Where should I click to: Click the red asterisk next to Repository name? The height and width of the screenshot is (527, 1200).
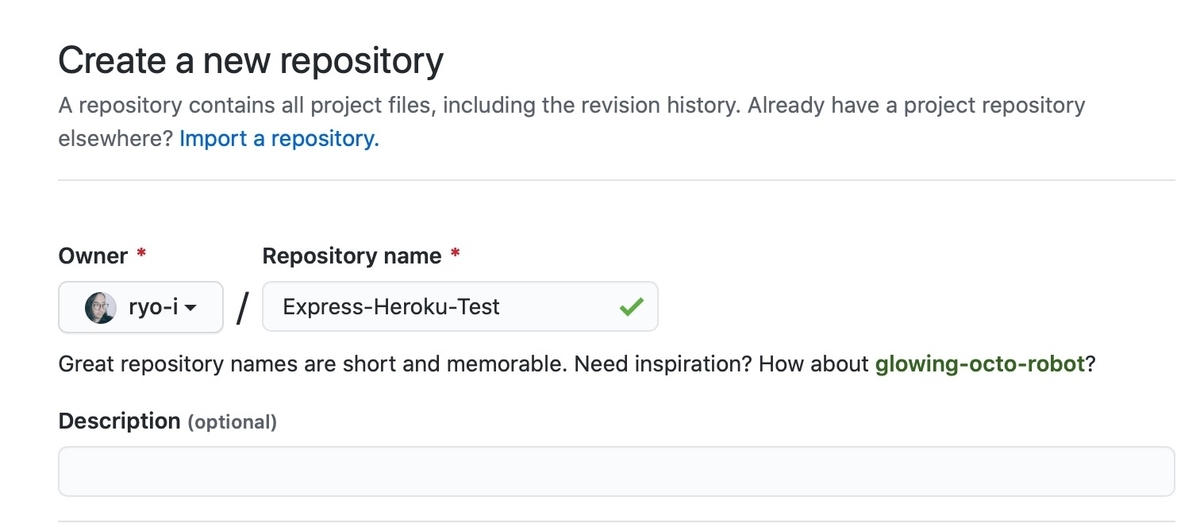[x=455, y=254]
